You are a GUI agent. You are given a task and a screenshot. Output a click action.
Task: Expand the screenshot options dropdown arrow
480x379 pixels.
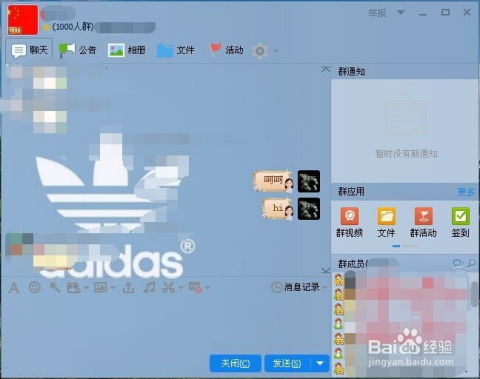point(180,287)
